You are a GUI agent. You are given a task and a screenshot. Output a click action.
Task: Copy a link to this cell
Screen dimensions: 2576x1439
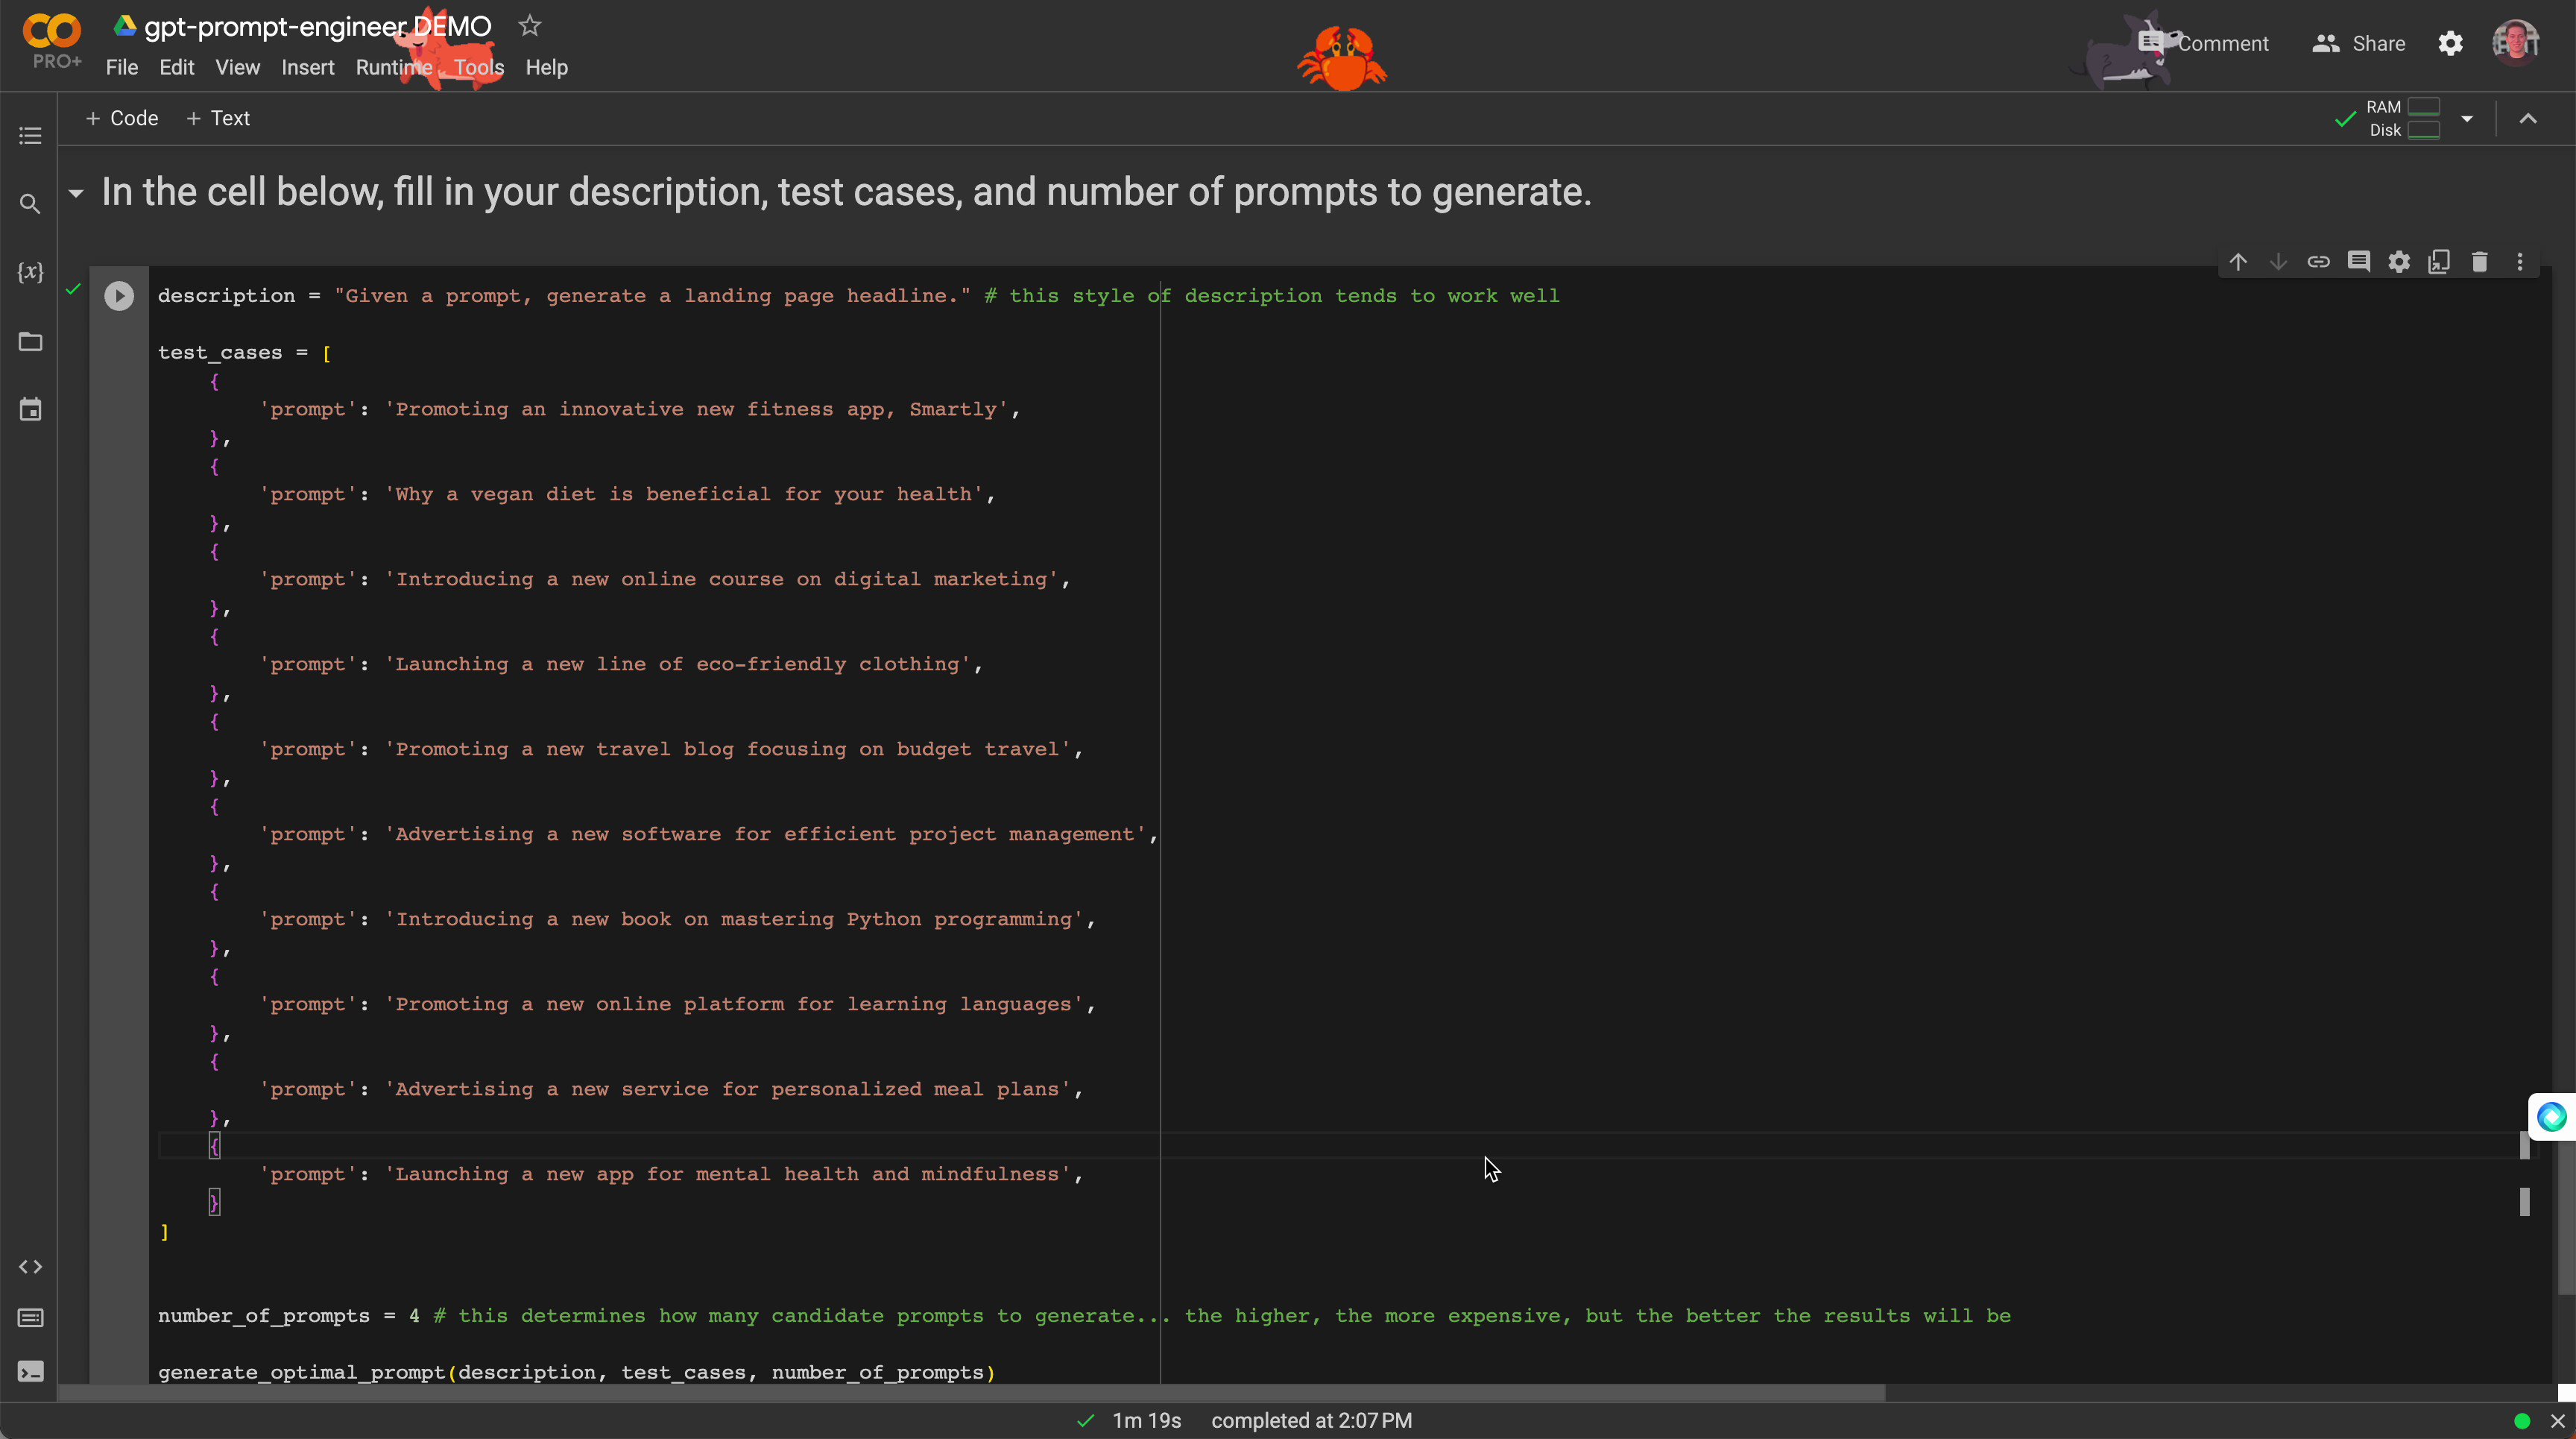point(2319,261)
